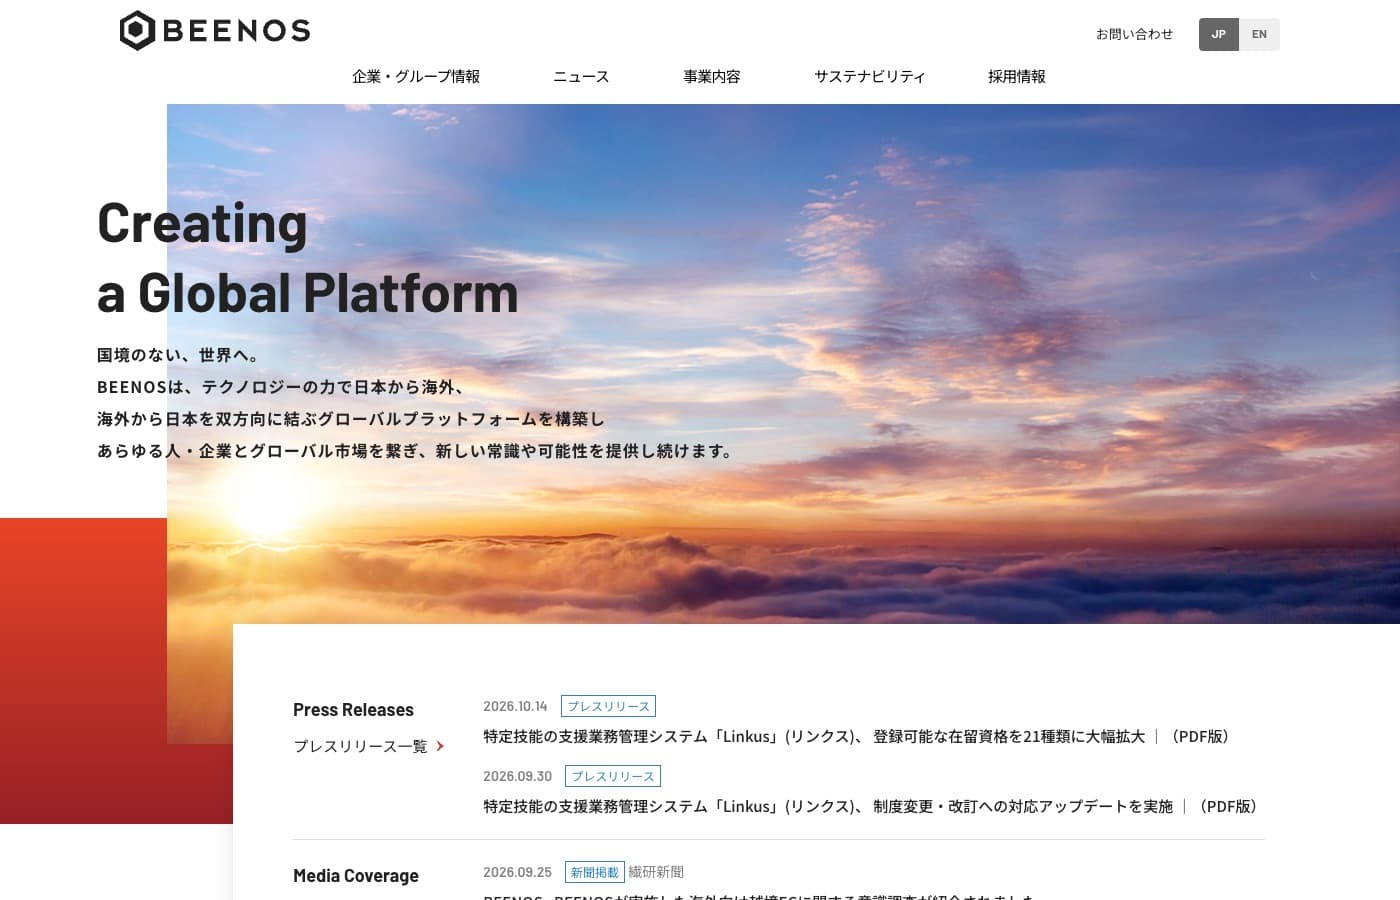Open the 企業・グループ情報 menu
1400x900 pixels.
point(416,76)
